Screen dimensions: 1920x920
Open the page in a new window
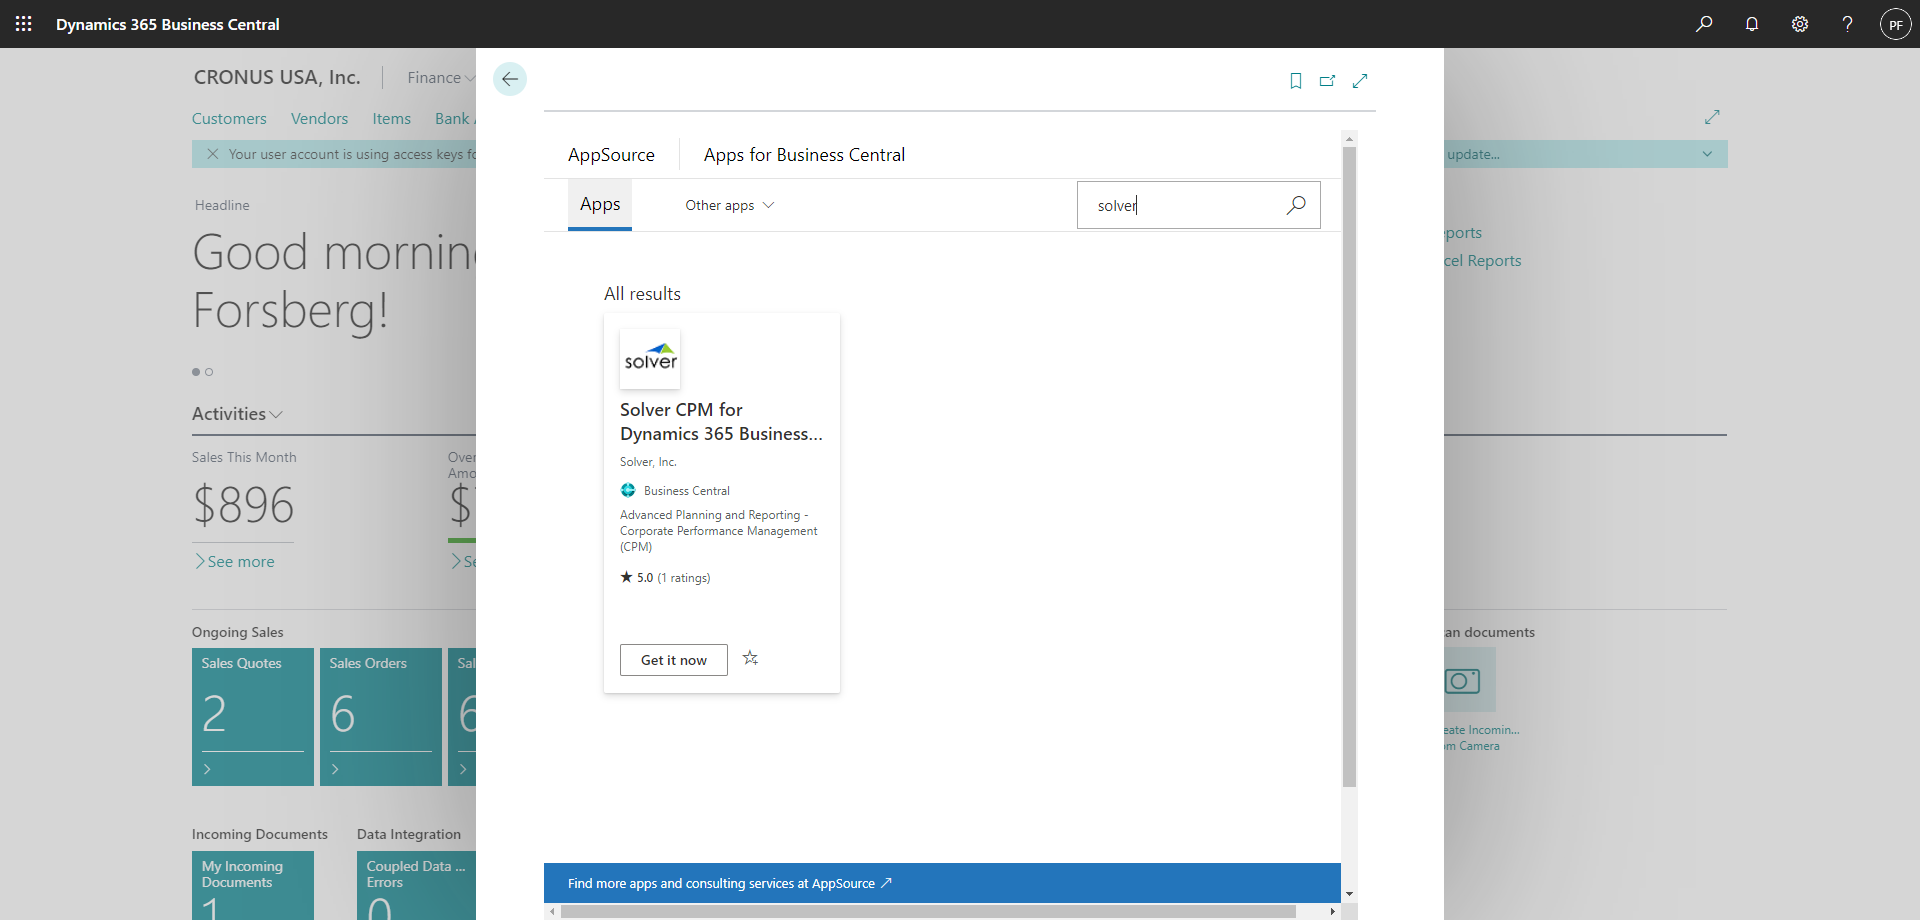tap(1327, 81)
